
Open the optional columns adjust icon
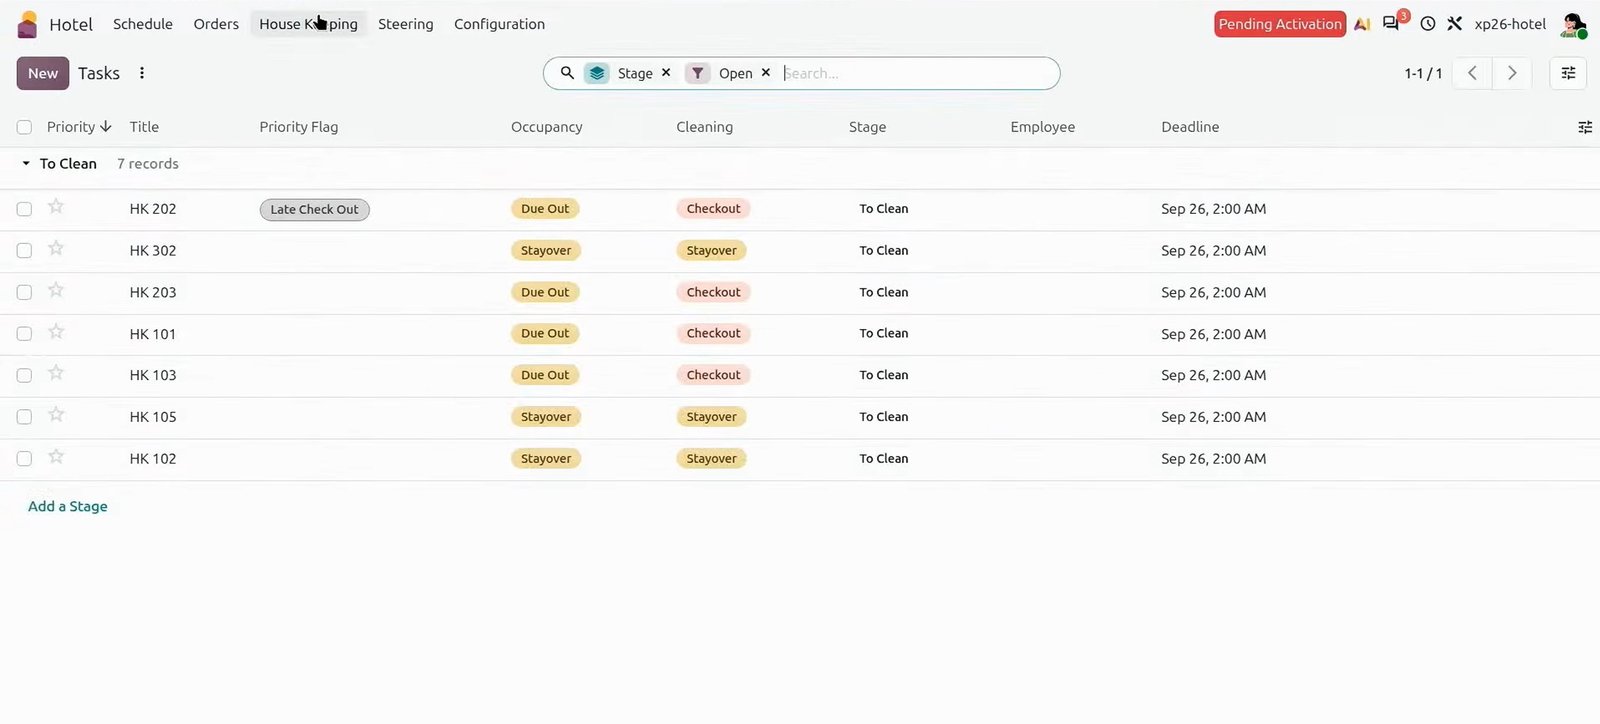pos(1585,127)
